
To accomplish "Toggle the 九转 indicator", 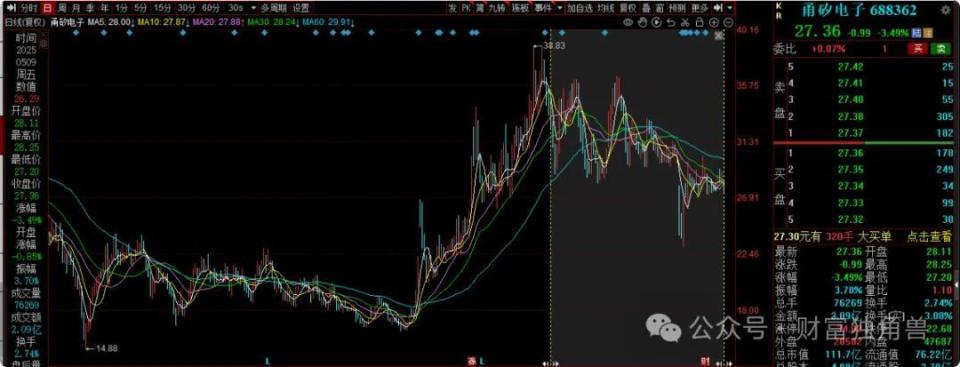I will pos(497,8).
